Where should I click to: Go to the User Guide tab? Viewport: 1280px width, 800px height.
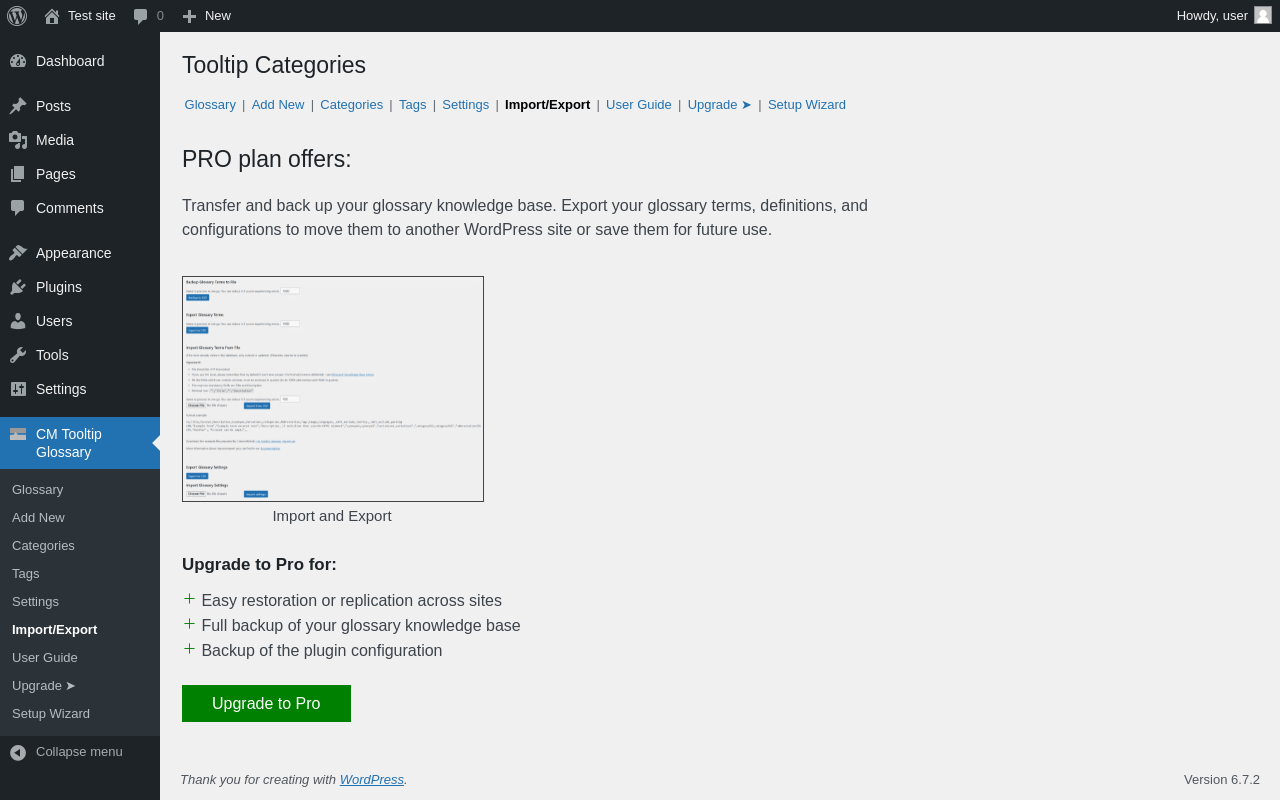click(639, 105)
